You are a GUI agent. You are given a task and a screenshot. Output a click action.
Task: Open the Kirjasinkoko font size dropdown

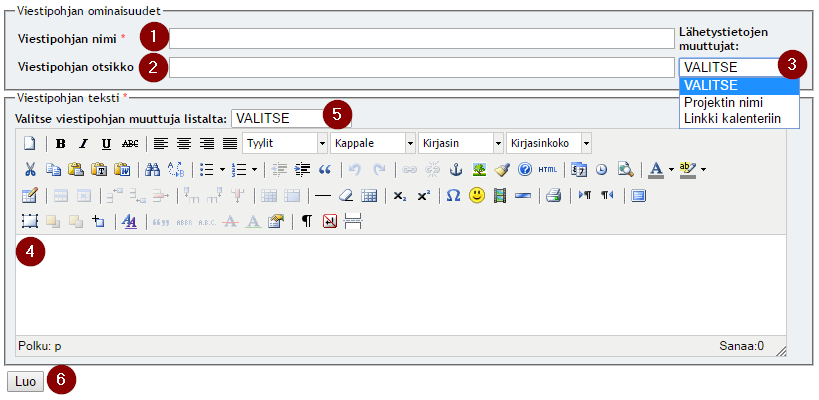point(548,143)
